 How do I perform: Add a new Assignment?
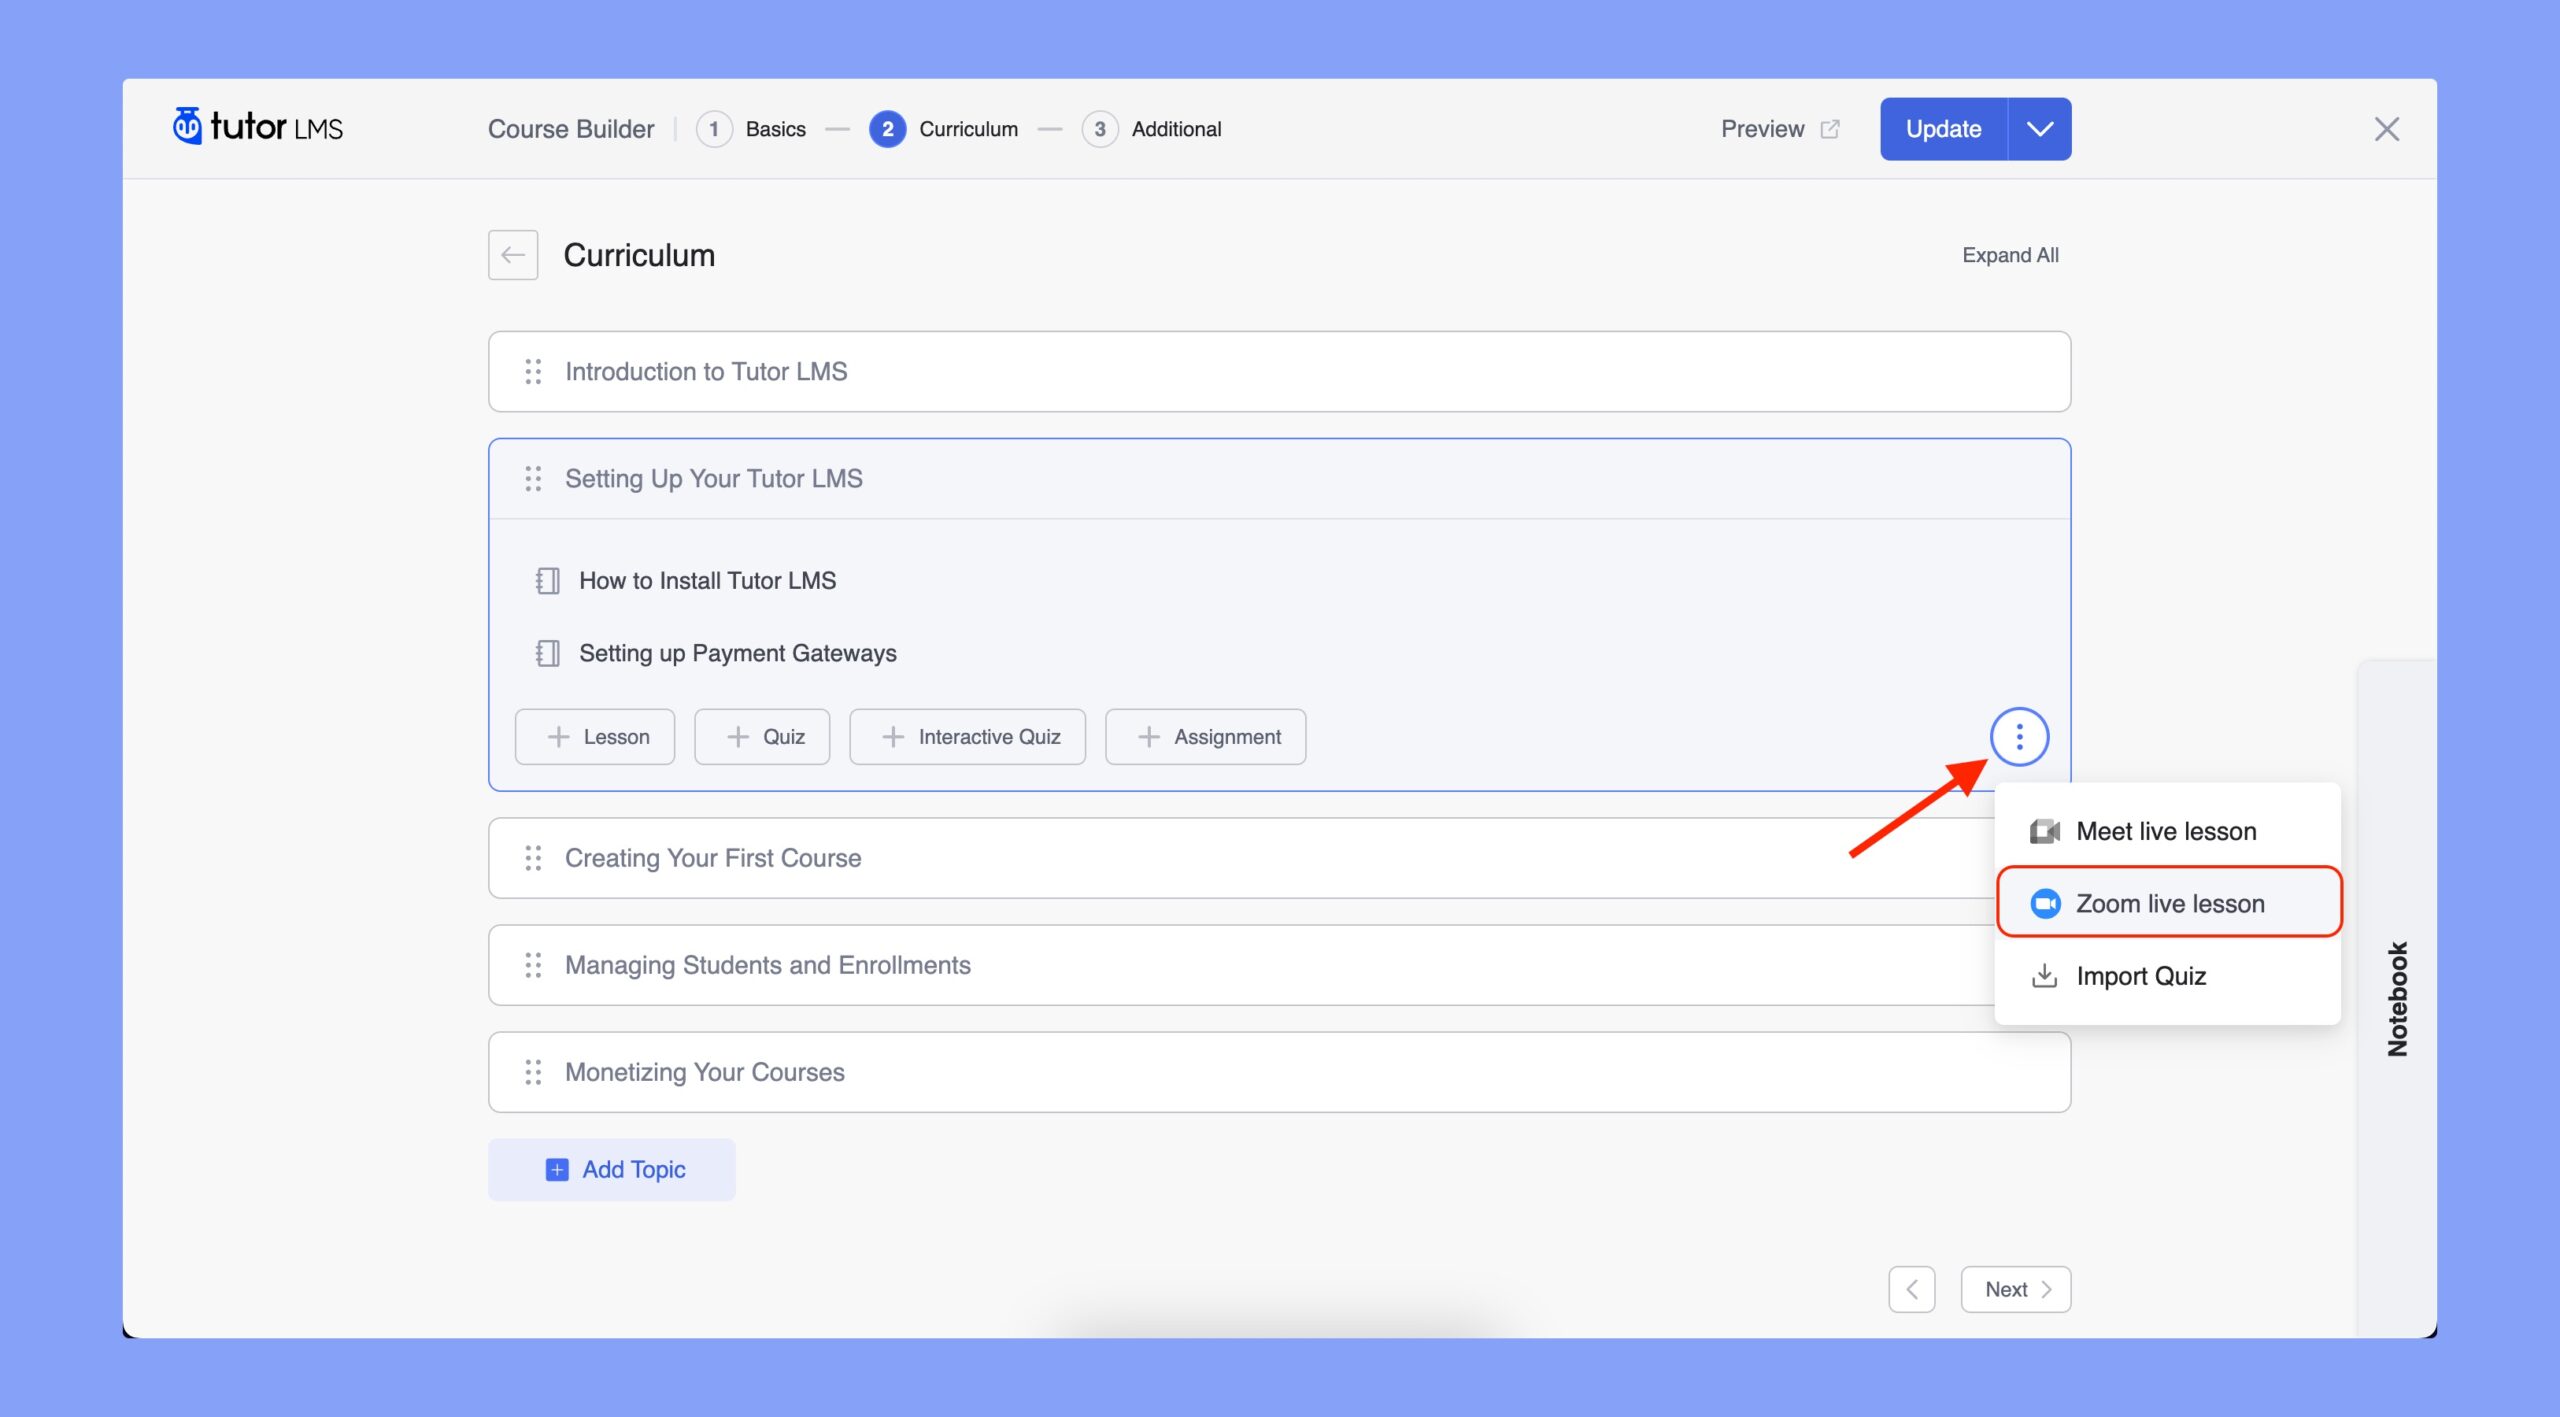coord(1205,737)
